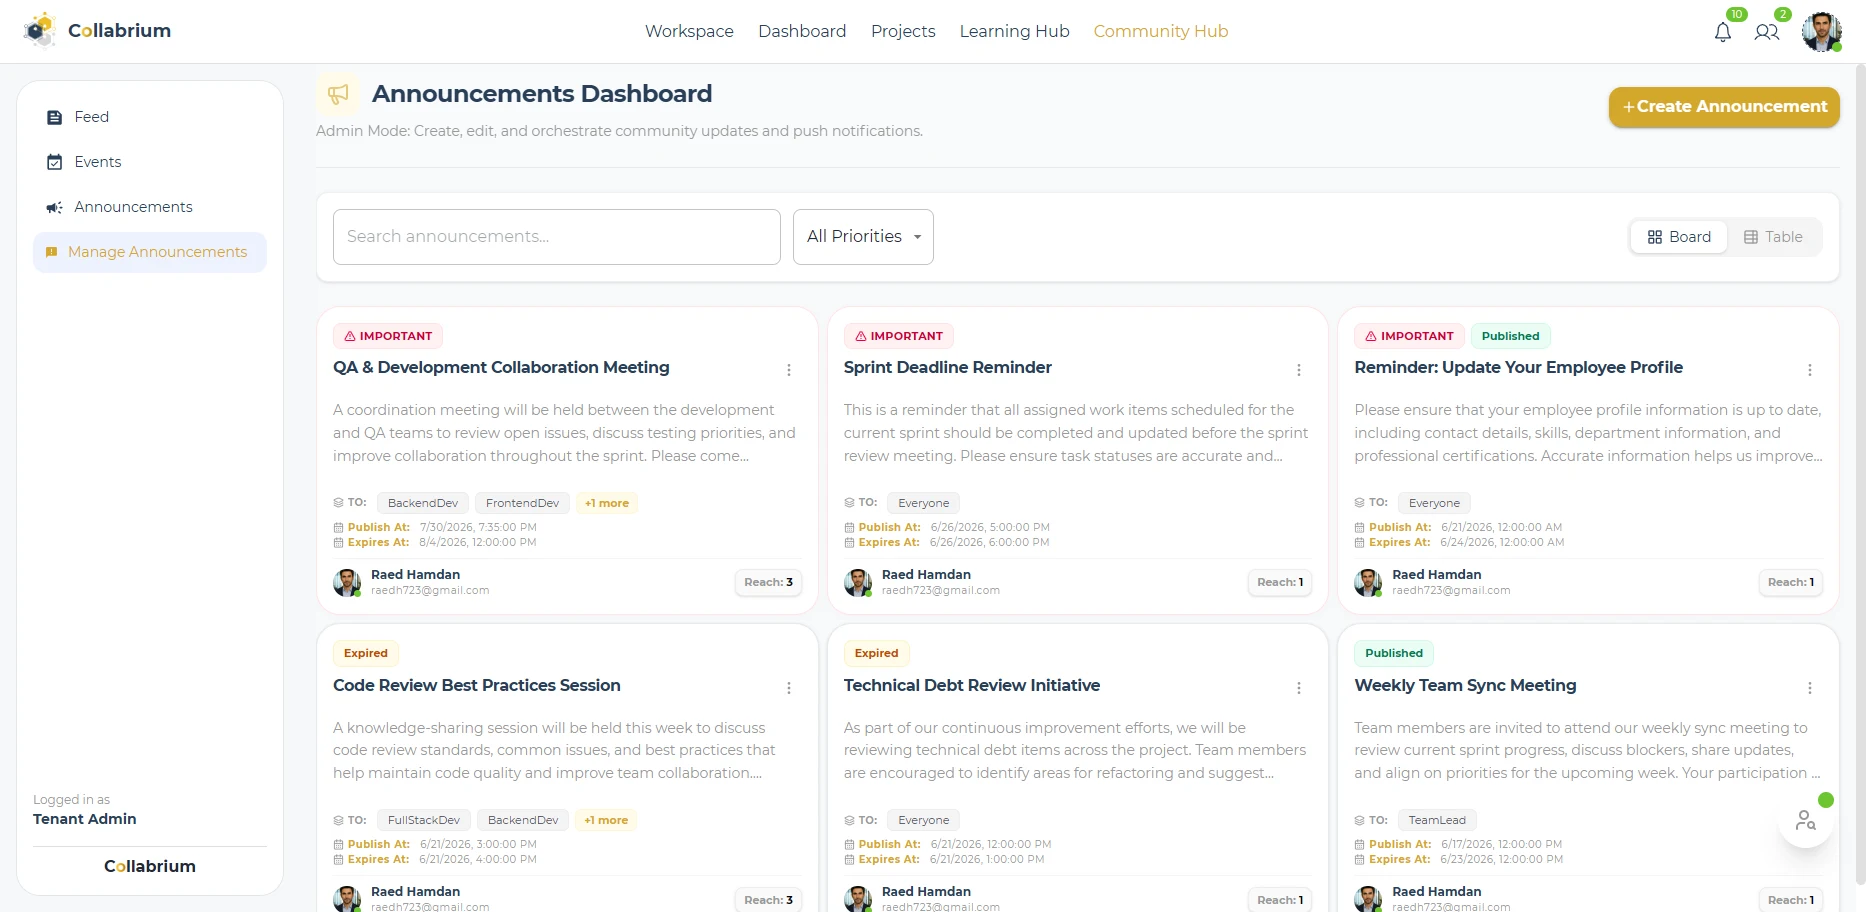Go to Feed in sidebar
Viewport: 1866px width, 912px height.
coord(150,117)
